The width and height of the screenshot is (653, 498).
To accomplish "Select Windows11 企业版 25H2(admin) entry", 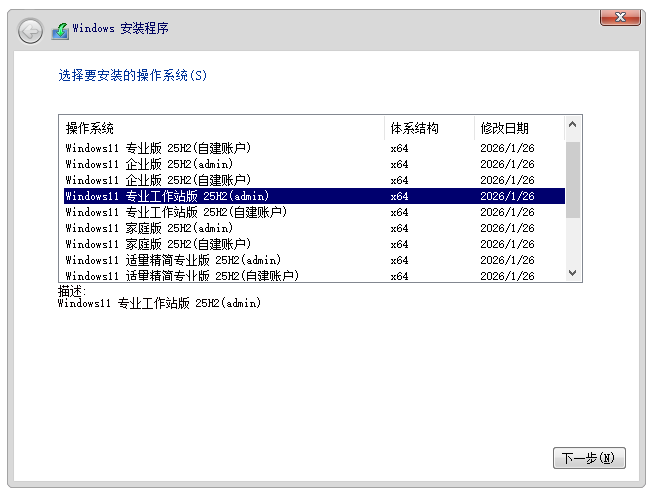I will coord(149,164).
